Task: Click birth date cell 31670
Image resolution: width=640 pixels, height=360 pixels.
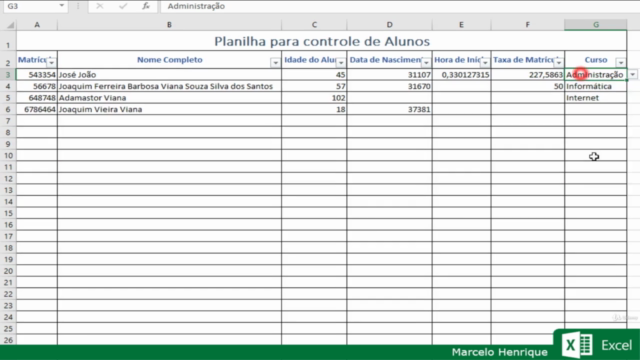Action: point(389,86)
